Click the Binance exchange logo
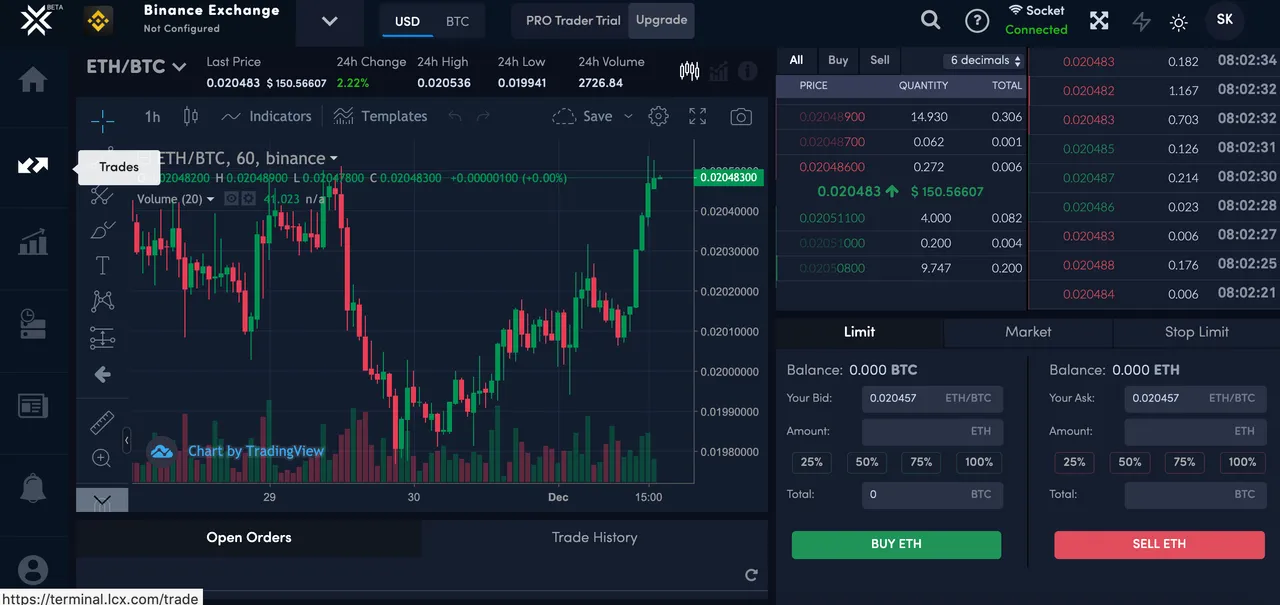Image resolution: width=1280 pixels, height=605 pixels. 98,20
